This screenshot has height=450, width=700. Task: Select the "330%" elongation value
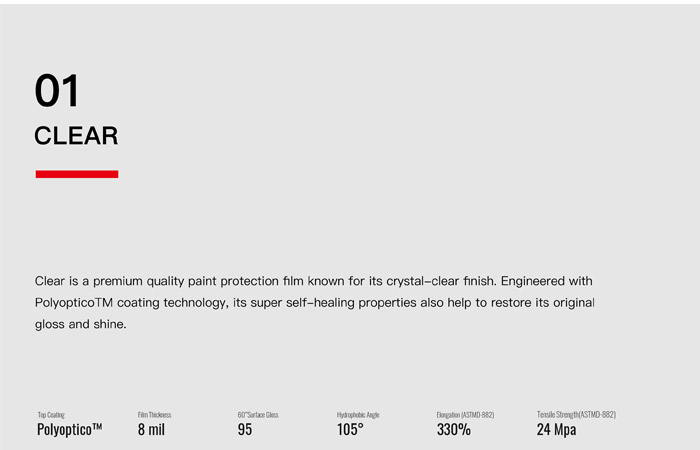(x=453, y=430)
